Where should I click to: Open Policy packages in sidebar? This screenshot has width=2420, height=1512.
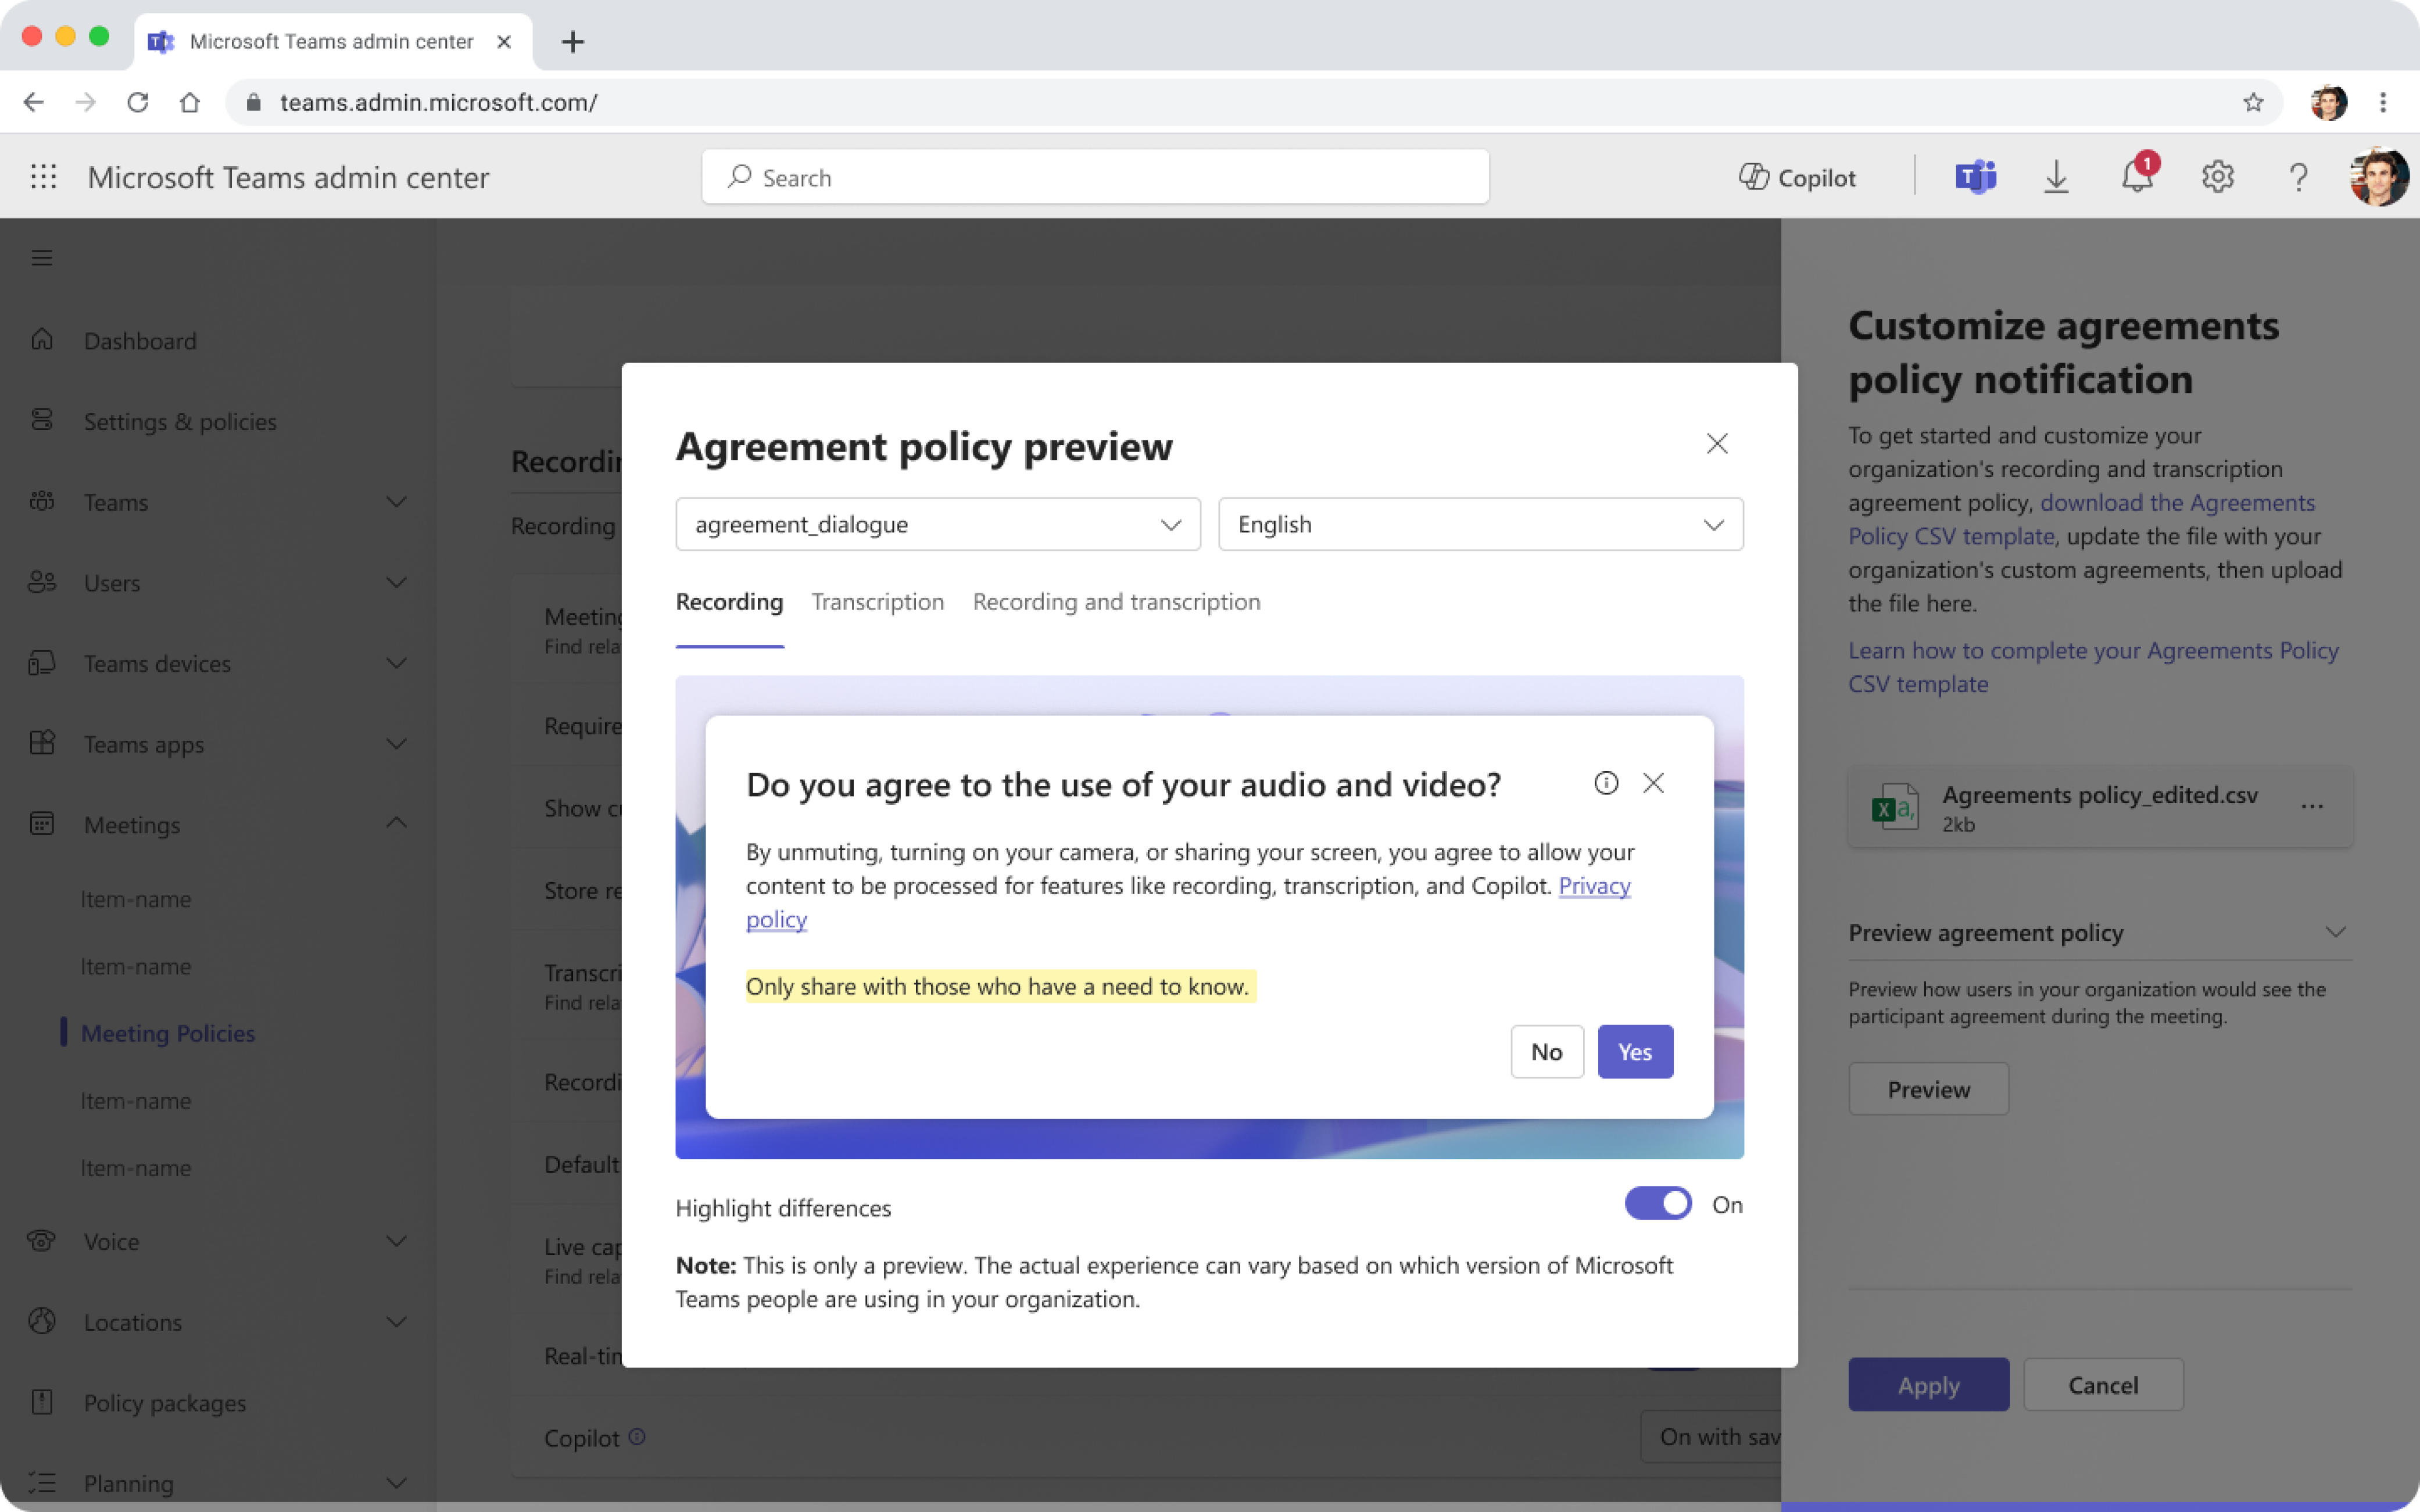click(x=165, y=1403)
